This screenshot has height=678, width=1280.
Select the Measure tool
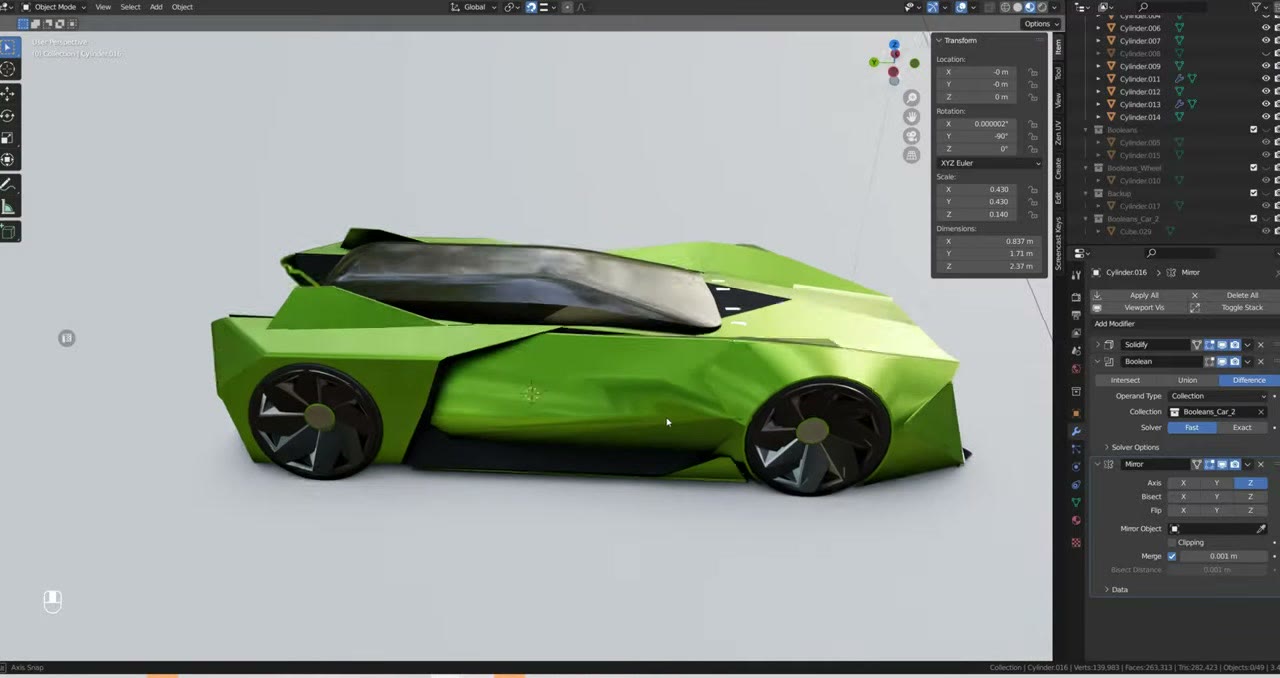coord(8,207)
